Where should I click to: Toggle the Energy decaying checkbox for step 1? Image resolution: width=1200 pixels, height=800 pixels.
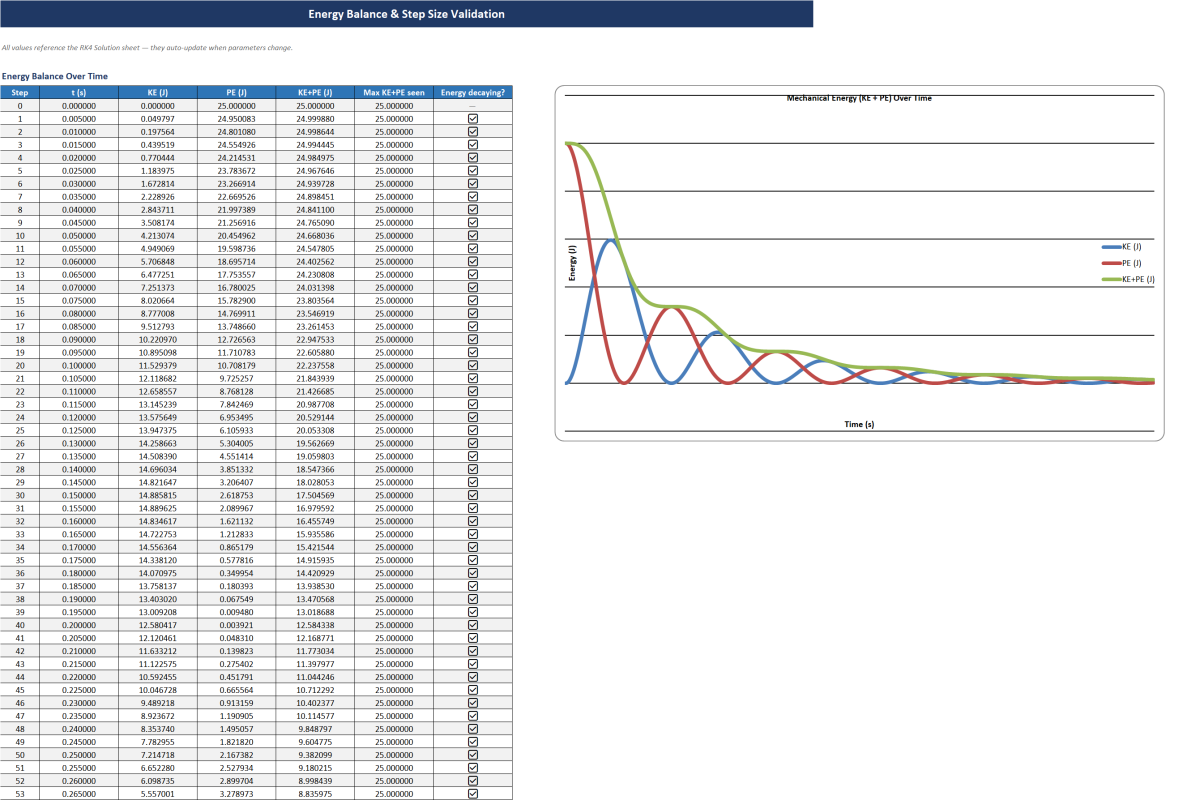tap(473, 118)
